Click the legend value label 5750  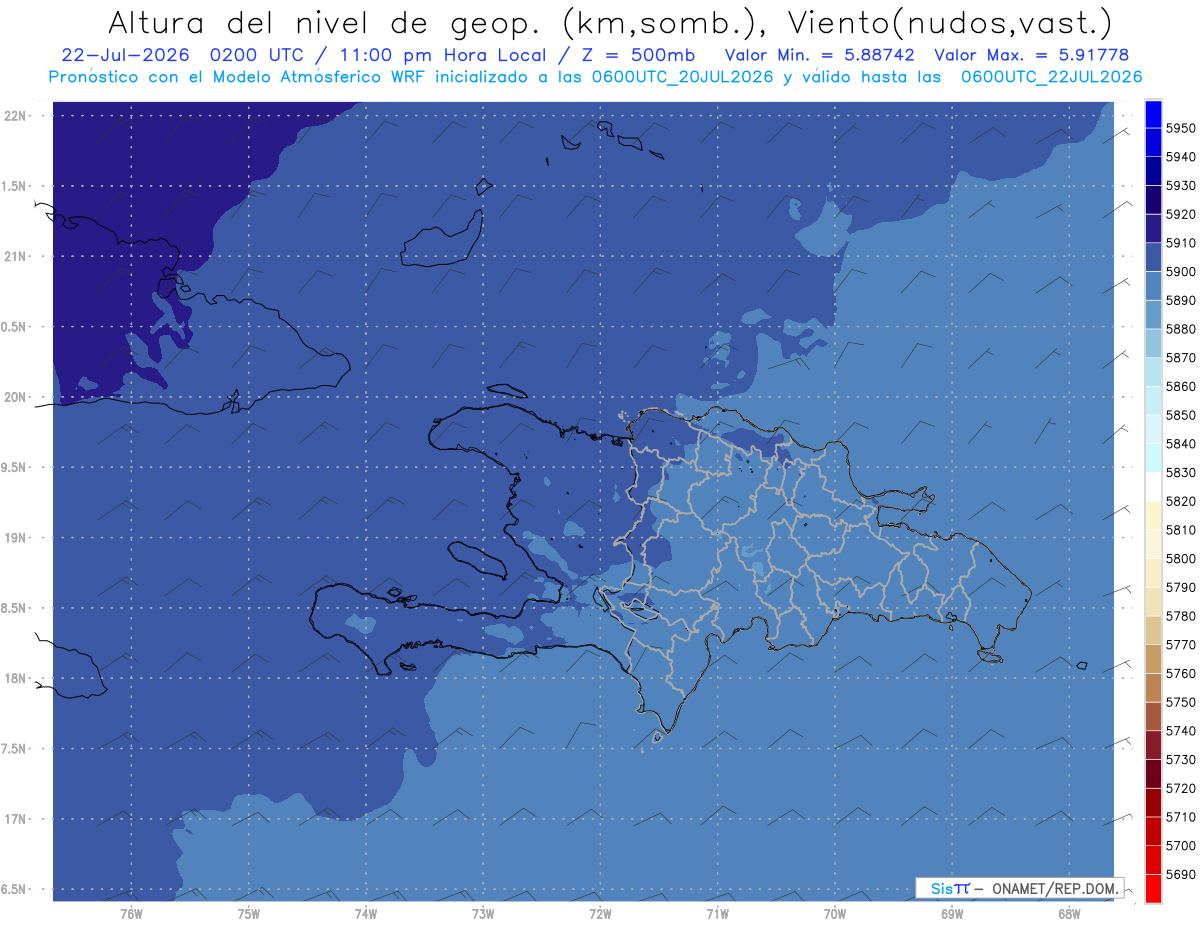[1181, 702]
